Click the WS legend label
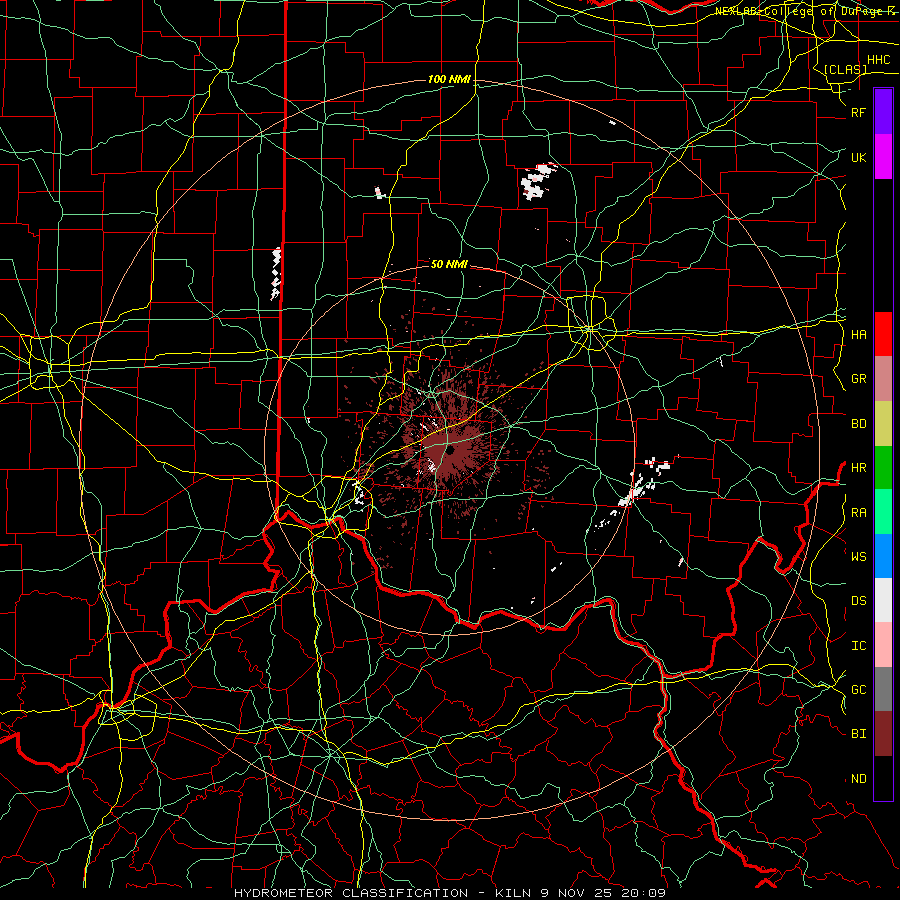Image resolution: width=900 pixels, height=900 pixels. [858, 556]
